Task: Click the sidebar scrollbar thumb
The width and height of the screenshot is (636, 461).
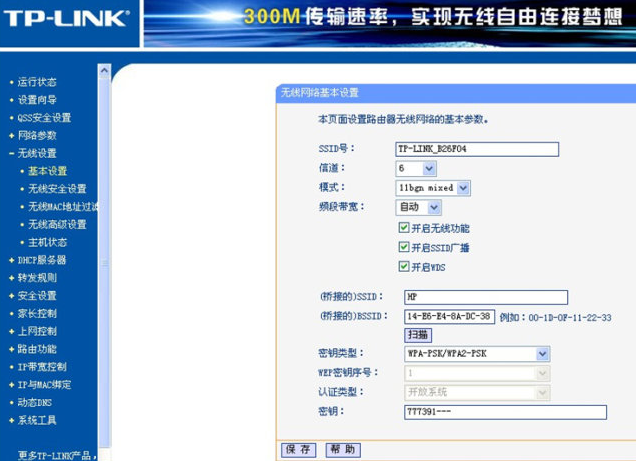Action: (x=104, y=264)
